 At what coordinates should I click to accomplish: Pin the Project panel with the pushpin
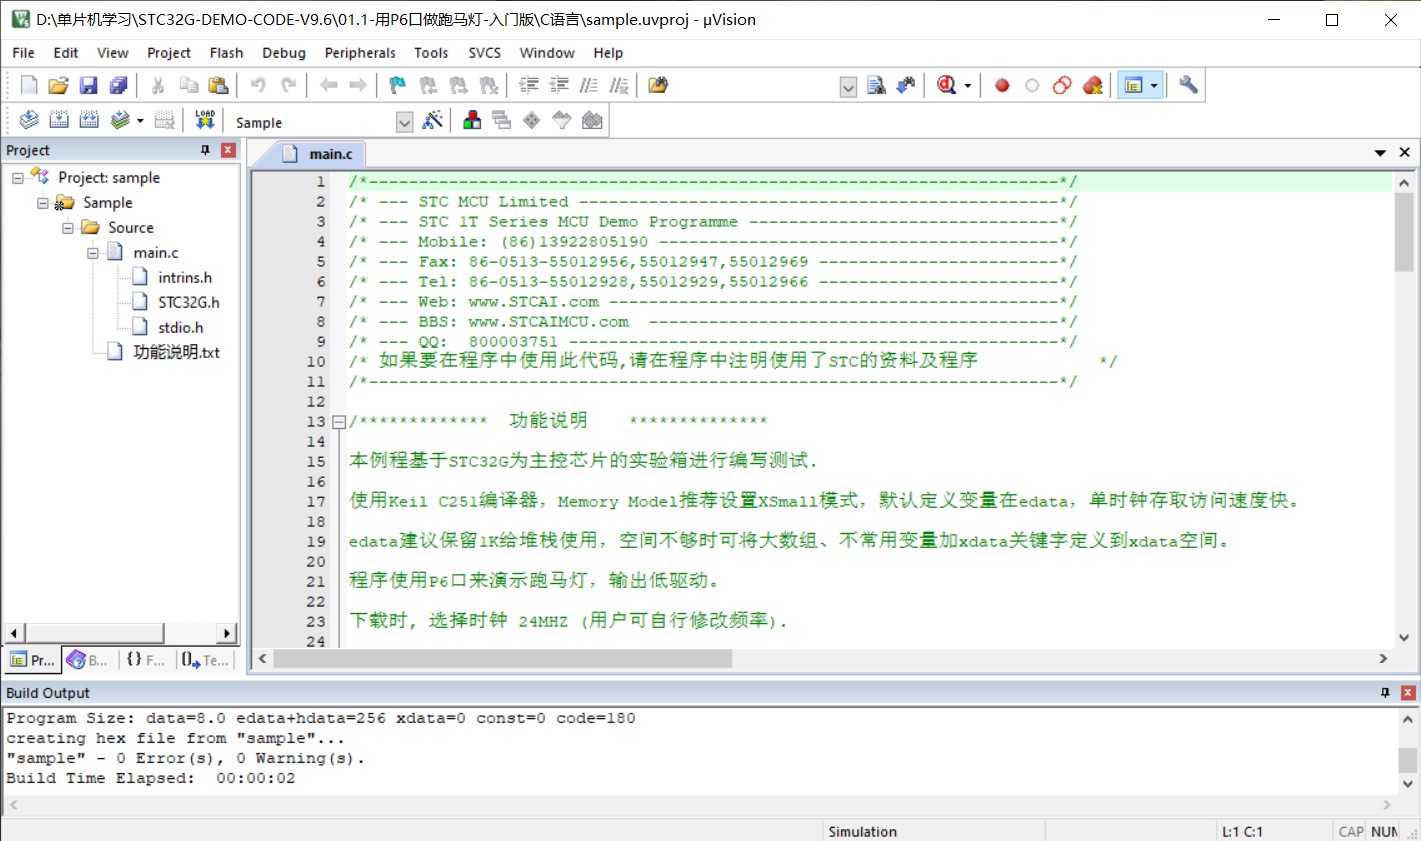coord(205,150)
